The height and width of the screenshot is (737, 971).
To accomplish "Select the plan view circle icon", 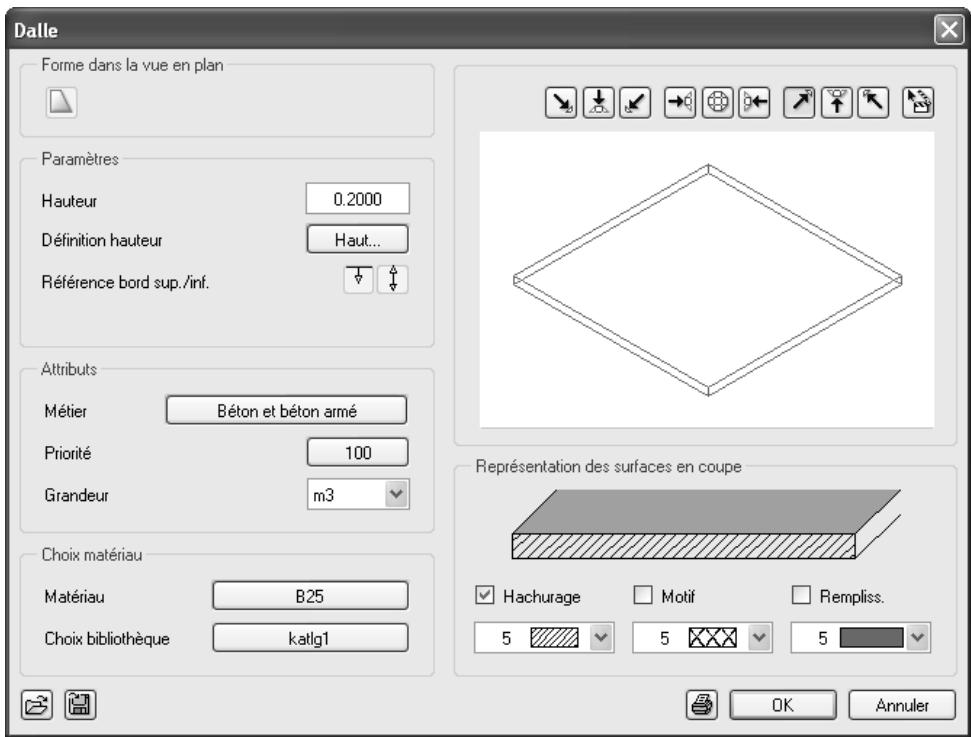I will (717, 102).
